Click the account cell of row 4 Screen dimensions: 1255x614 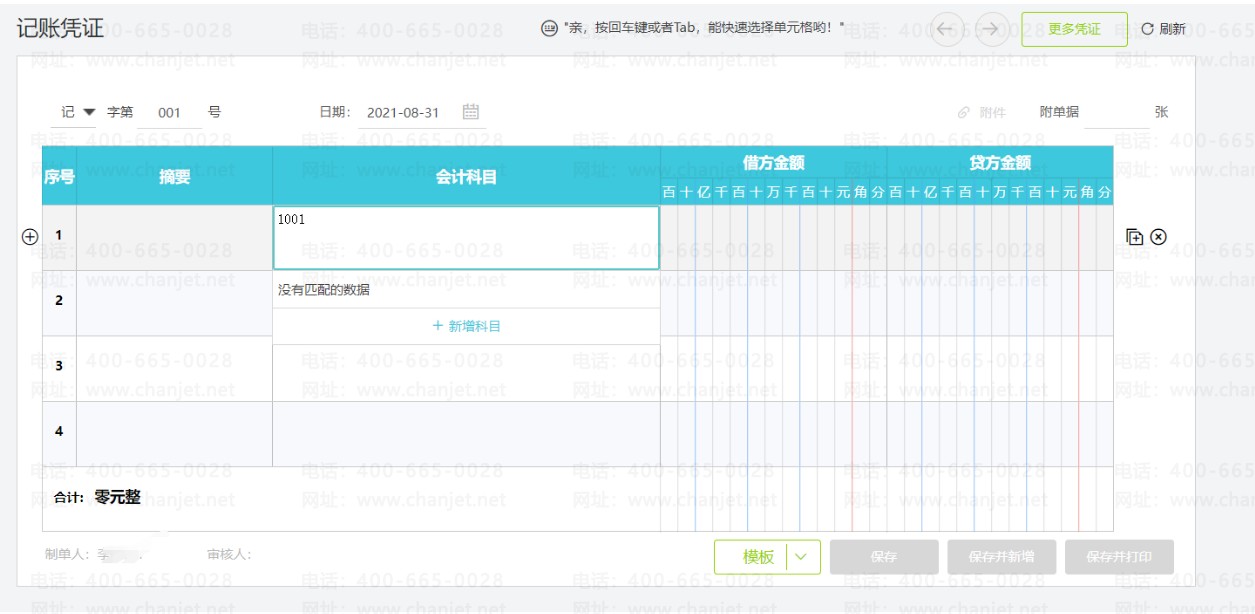[466, 434]
